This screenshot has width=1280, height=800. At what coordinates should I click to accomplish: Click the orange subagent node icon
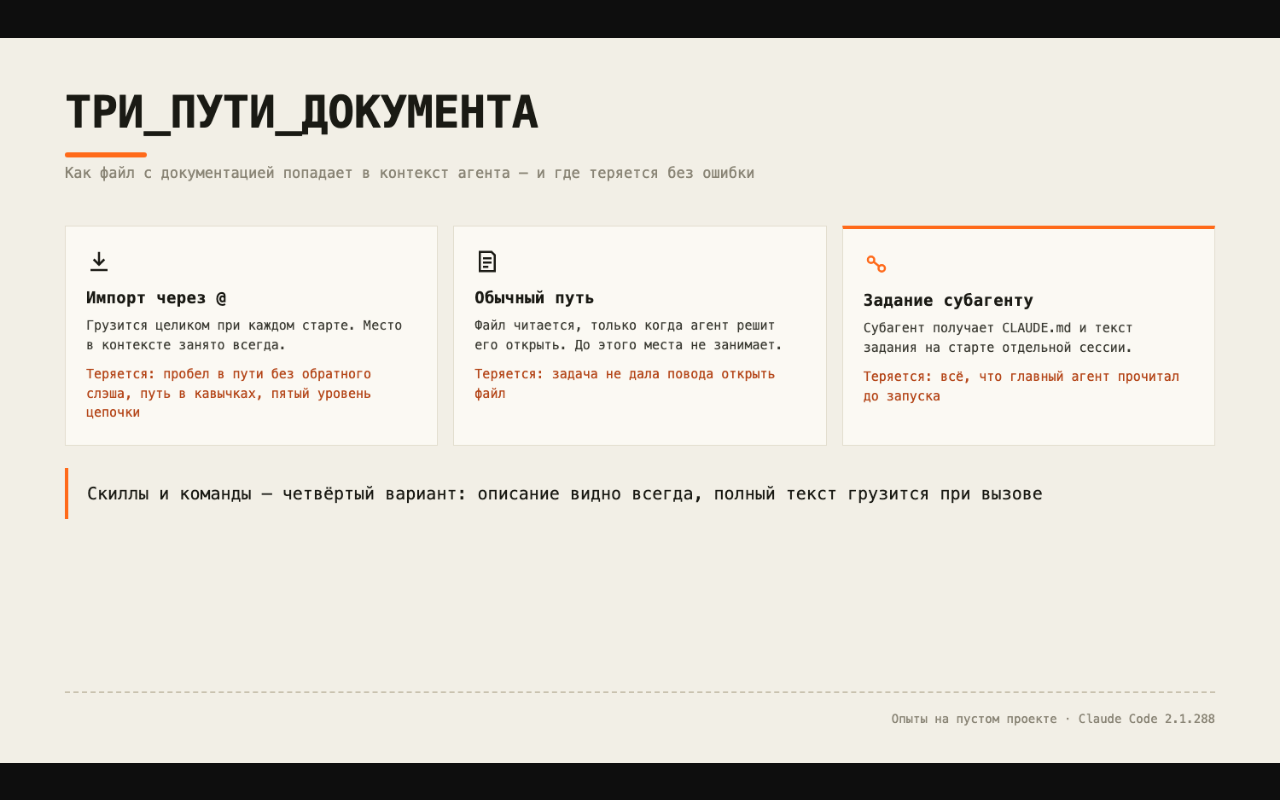click(875, 264)
